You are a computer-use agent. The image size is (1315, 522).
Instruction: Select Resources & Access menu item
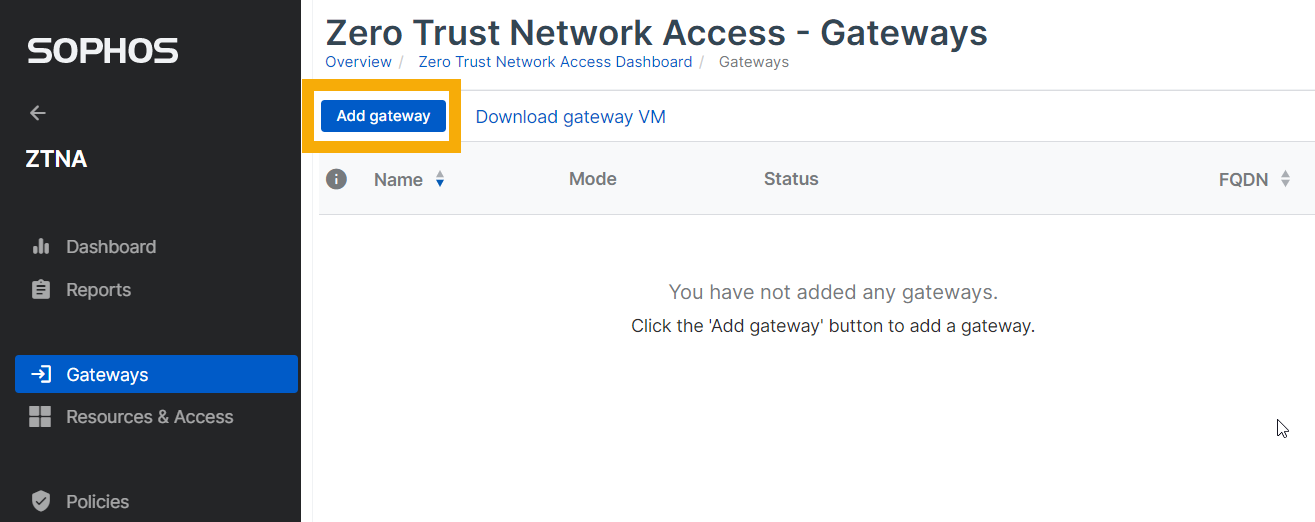click(x=149, y=417)
